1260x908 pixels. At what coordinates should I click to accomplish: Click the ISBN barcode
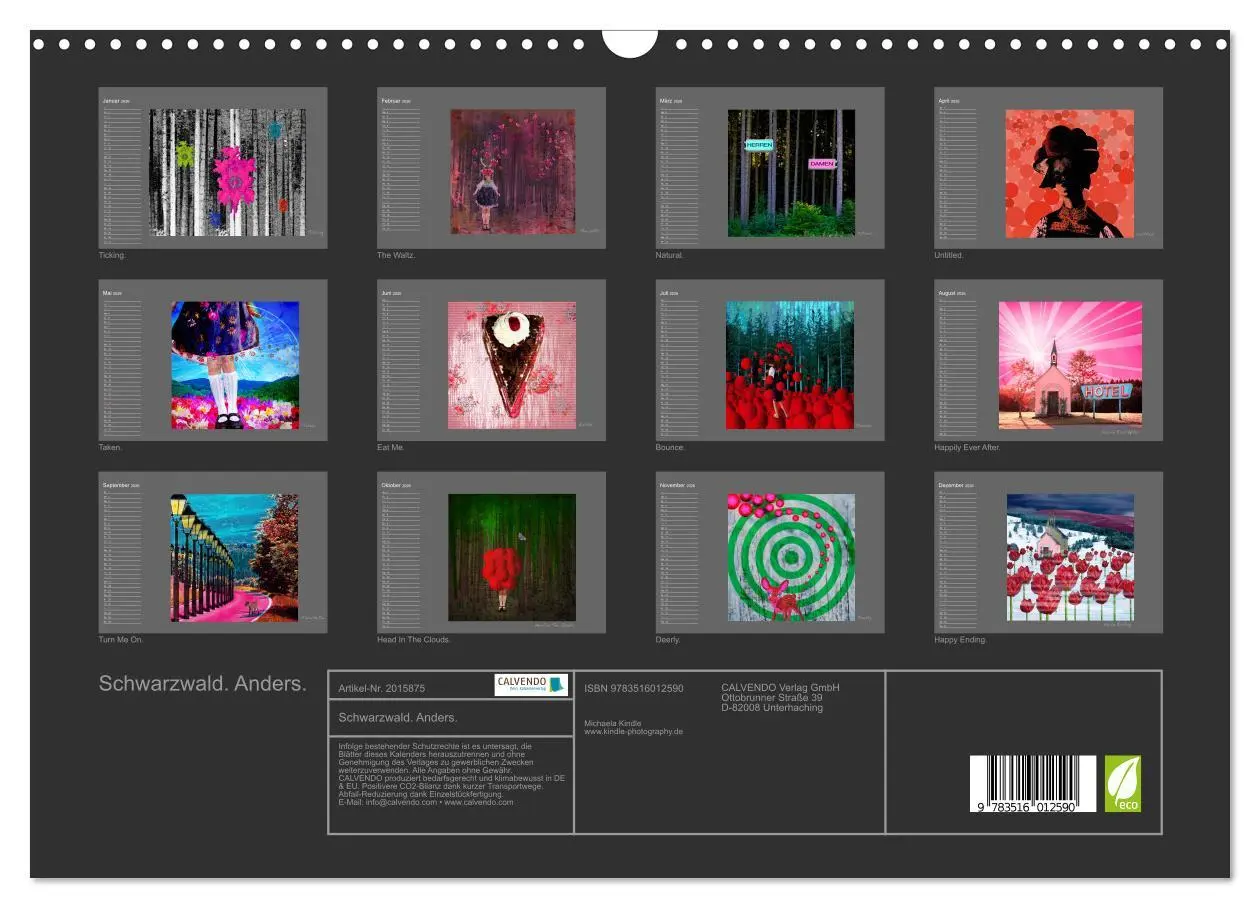pos(1033,784)
